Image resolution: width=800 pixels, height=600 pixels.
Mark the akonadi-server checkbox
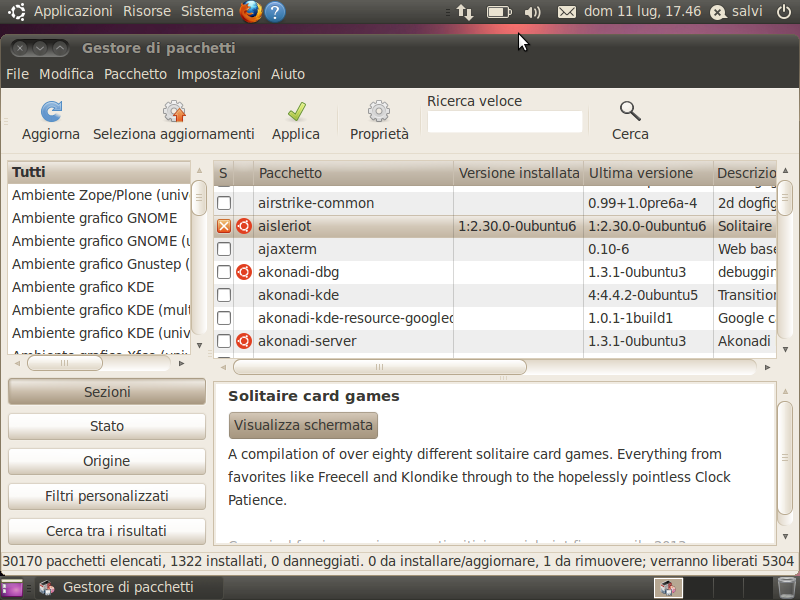pyautogui.click(x=224, y=341)
